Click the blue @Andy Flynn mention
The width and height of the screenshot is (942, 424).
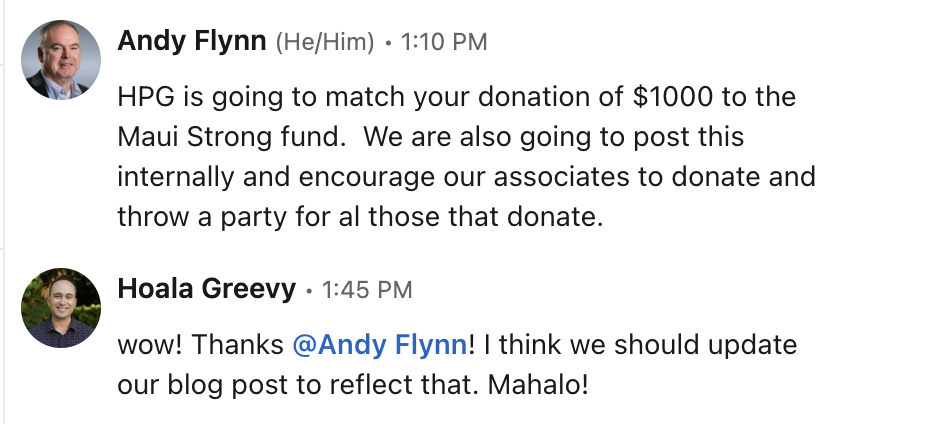(379, 345)
